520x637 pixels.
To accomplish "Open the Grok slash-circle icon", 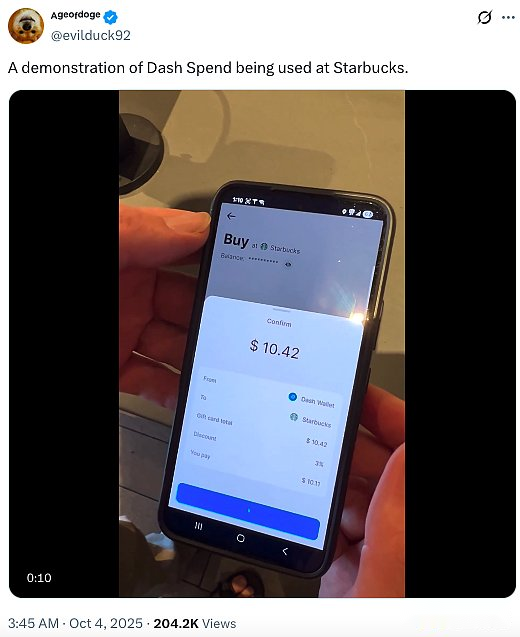I will point(484,17).
